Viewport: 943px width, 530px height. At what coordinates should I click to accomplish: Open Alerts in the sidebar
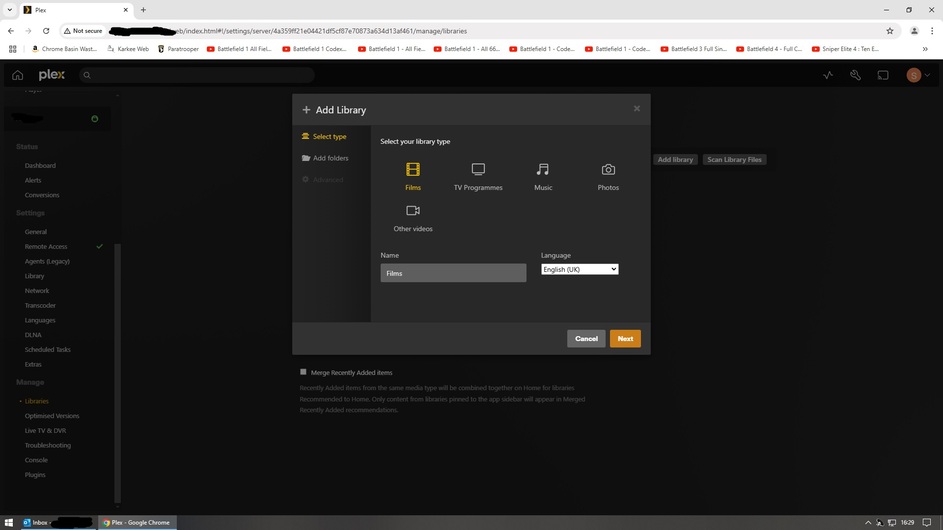click(x=33, y=180)
